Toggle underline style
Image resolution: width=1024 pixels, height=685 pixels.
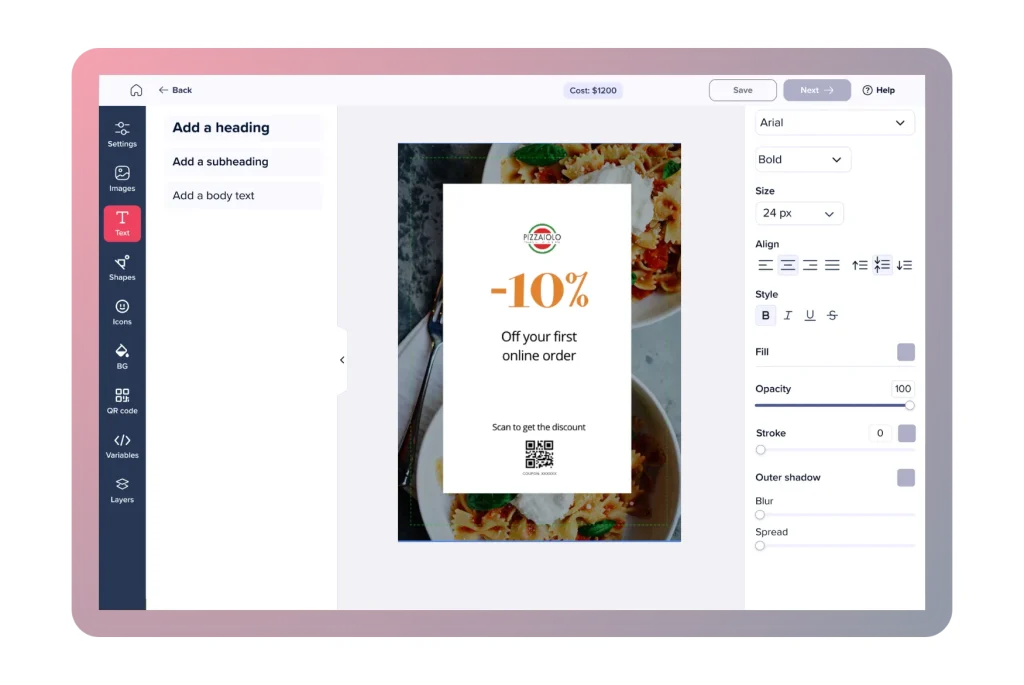(810, 315)
